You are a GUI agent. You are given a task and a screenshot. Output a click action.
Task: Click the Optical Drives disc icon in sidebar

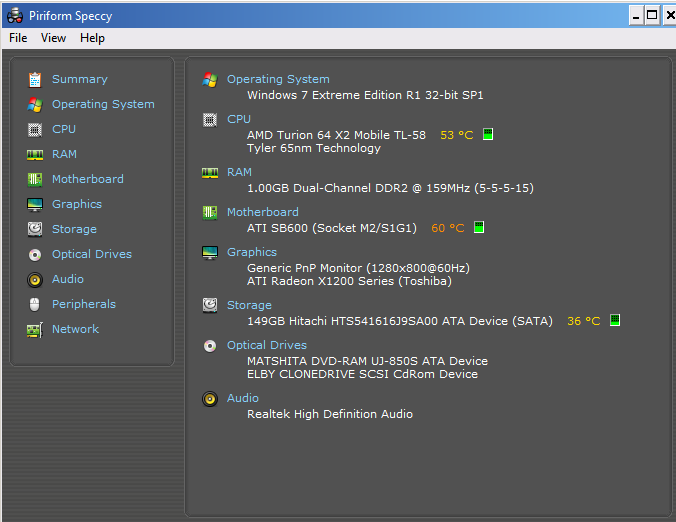[35, 255]
